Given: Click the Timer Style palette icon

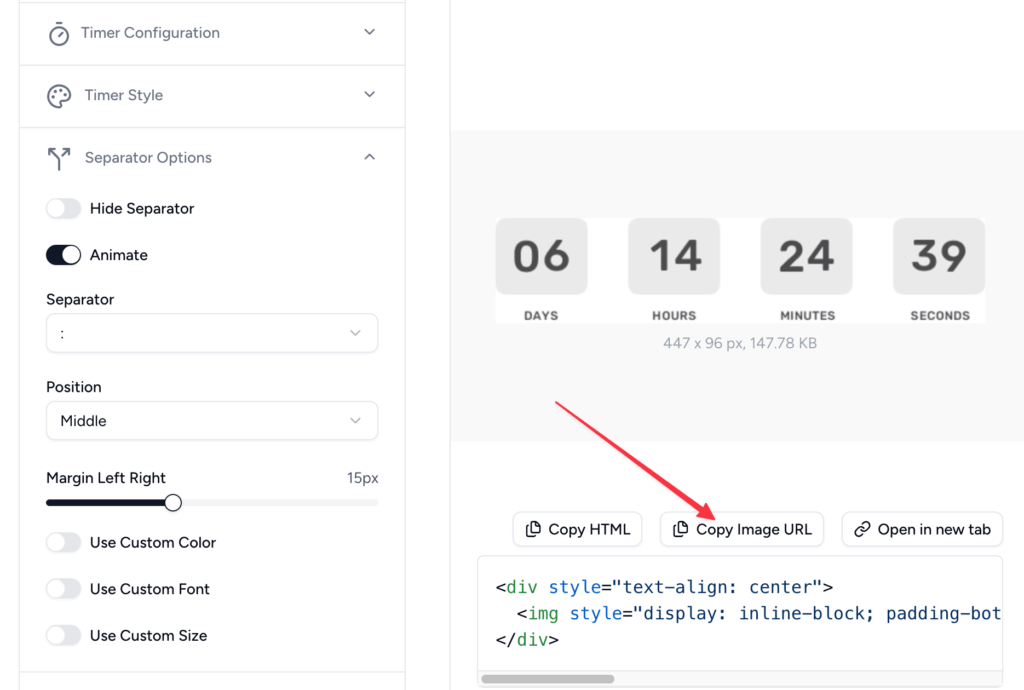Looking at the screenshot, I should coord(58,95).
